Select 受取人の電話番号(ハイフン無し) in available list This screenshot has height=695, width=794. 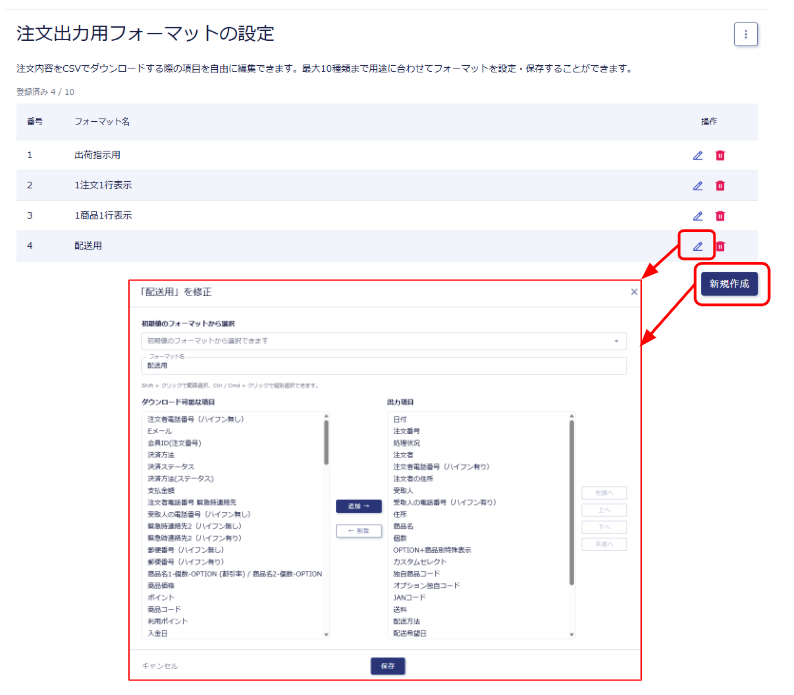tap(198, 514)
